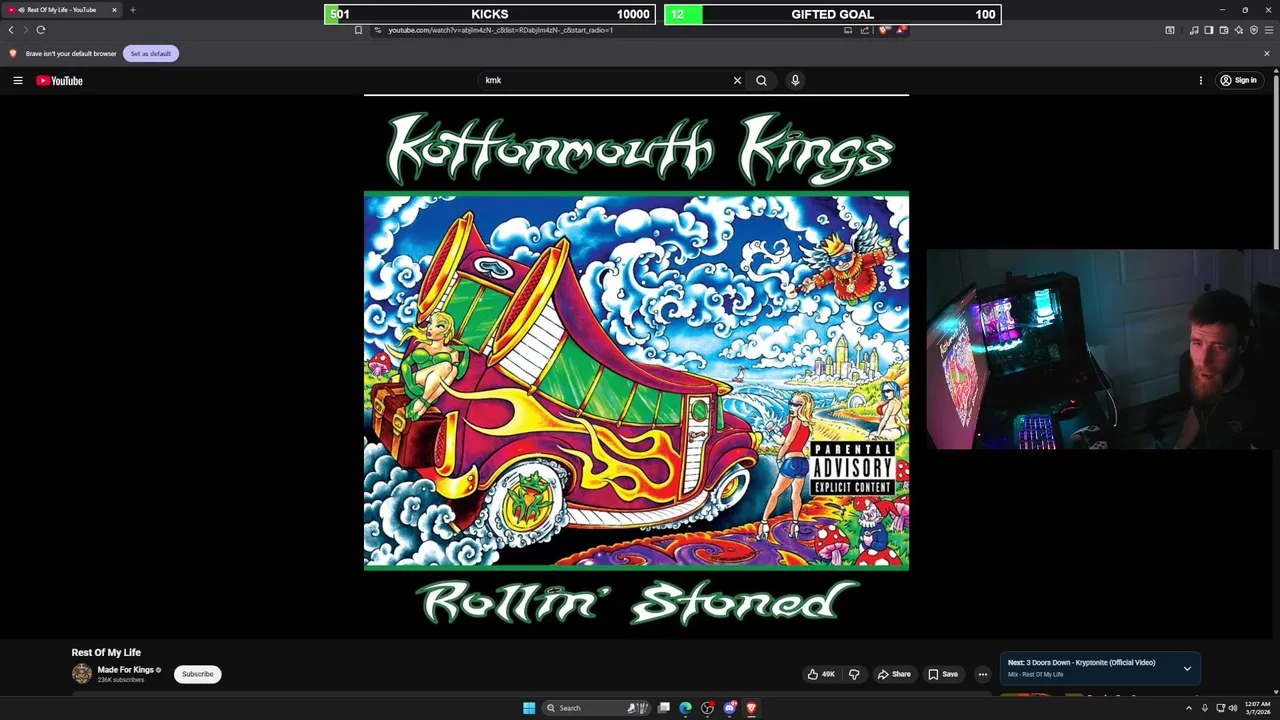Subscribe to Made For Kings

click(197, 674)
